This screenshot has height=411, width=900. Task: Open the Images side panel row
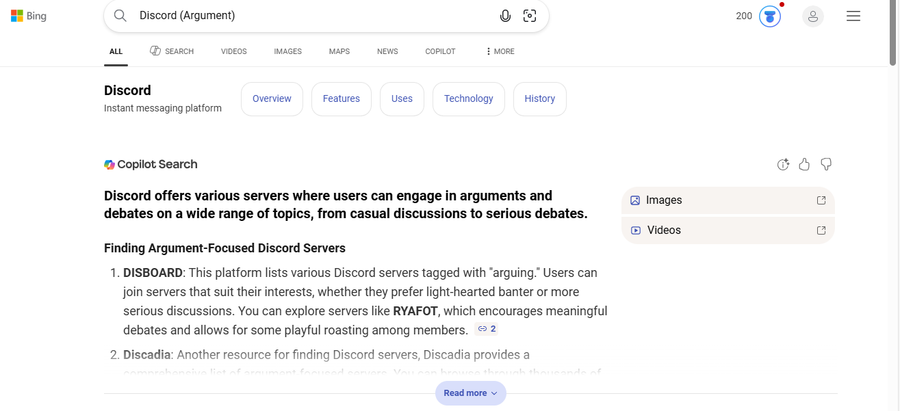tap(728, 200)
